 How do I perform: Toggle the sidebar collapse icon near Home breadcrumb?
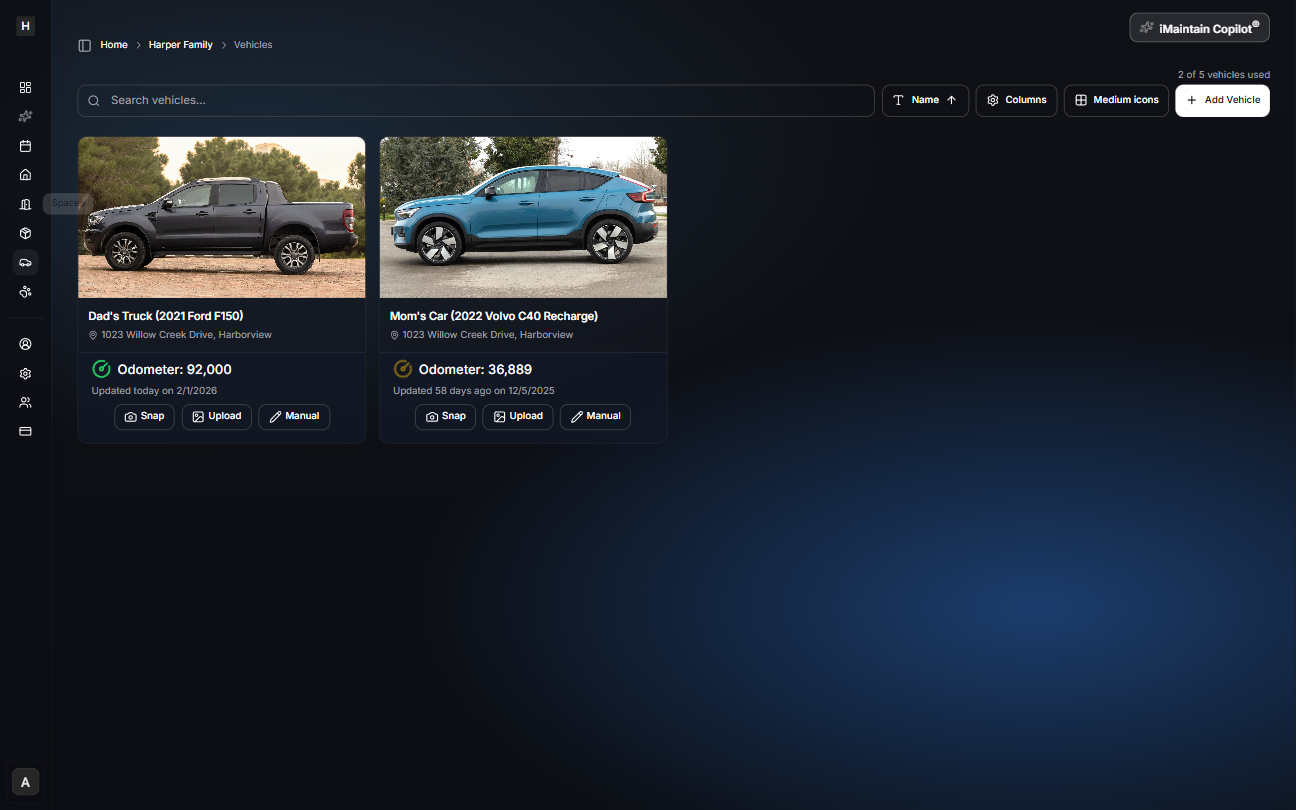pyautogui.click(x=84, y=44)
